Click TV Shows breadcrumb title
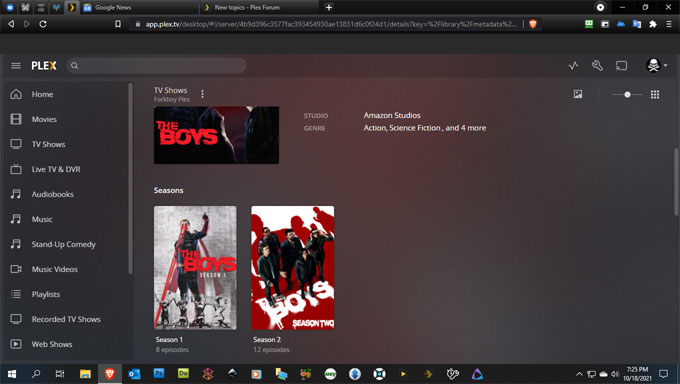This screenshot has height=384, width=680. [170, 90]
